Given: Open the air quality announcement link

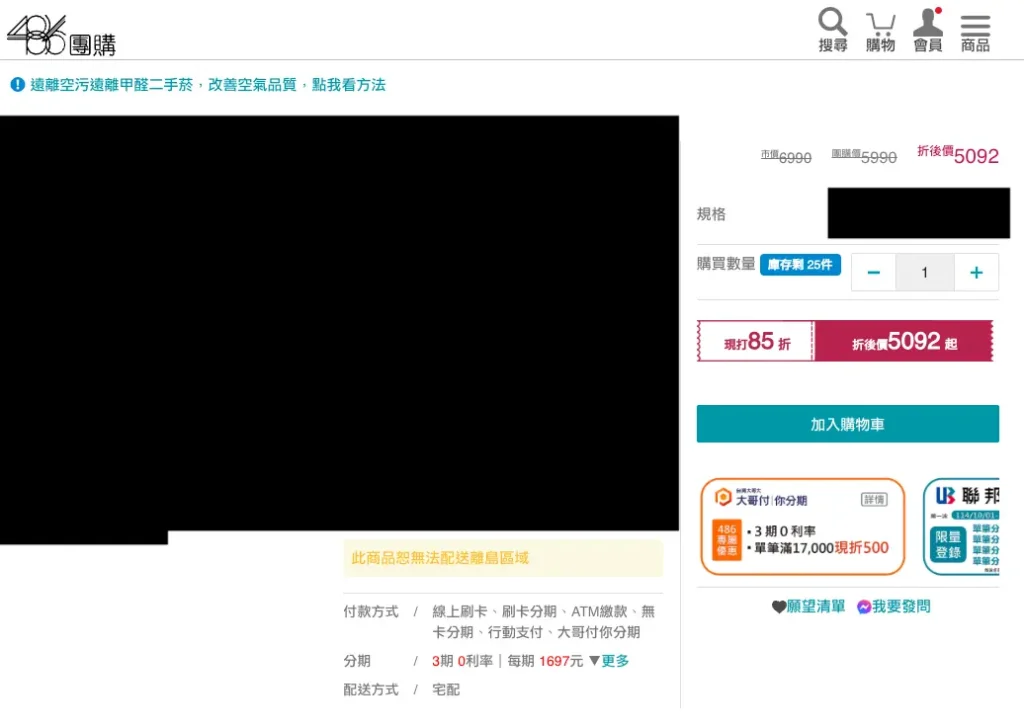Looking at the screenshot, I should coord(207,85).
